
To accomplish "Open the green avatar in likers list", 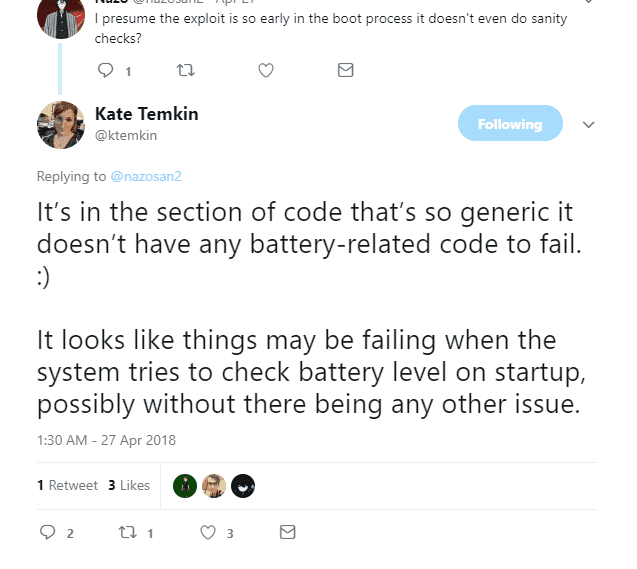I will click(x=185, y=486).
